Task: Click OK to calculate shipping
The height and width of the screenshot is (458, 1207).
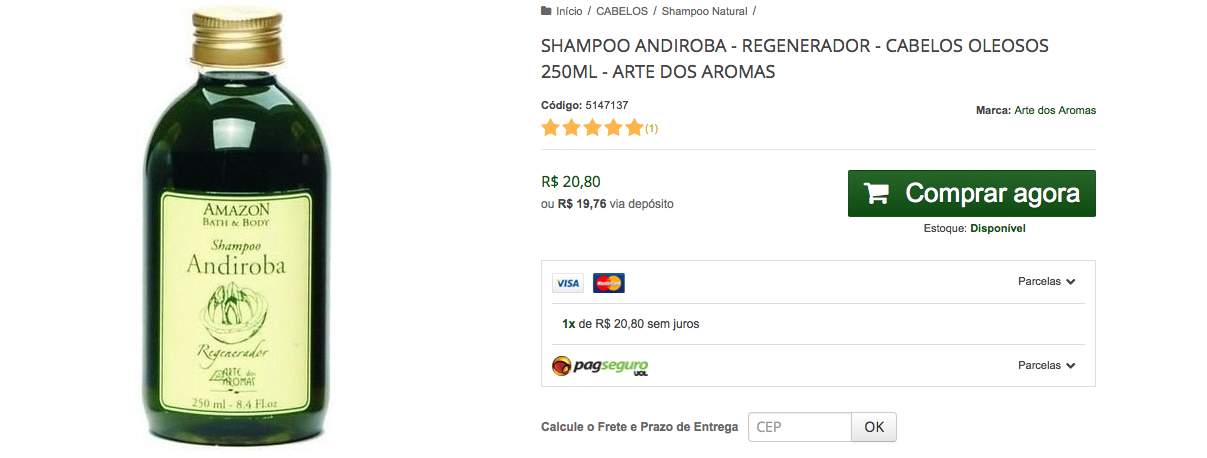Action: (x=874, y=427)
